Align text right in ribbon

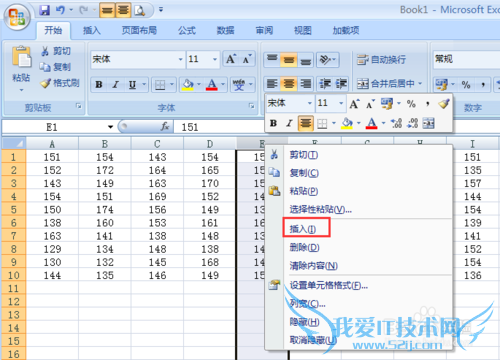[305, 84]
